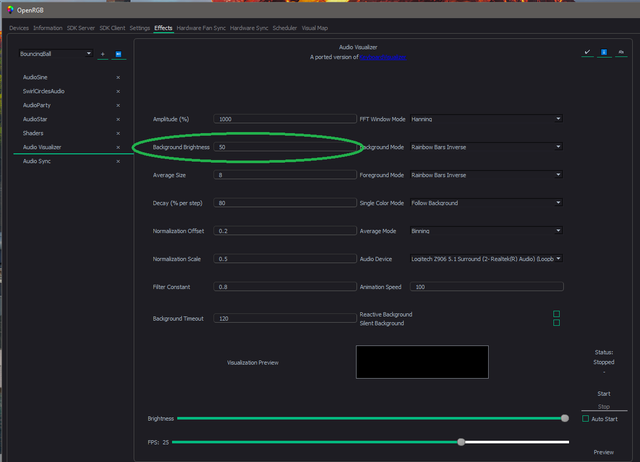Screen dimensions: 640x462
Task: Select the Audio Visualizer effect in the list
Action: (42, 147)
